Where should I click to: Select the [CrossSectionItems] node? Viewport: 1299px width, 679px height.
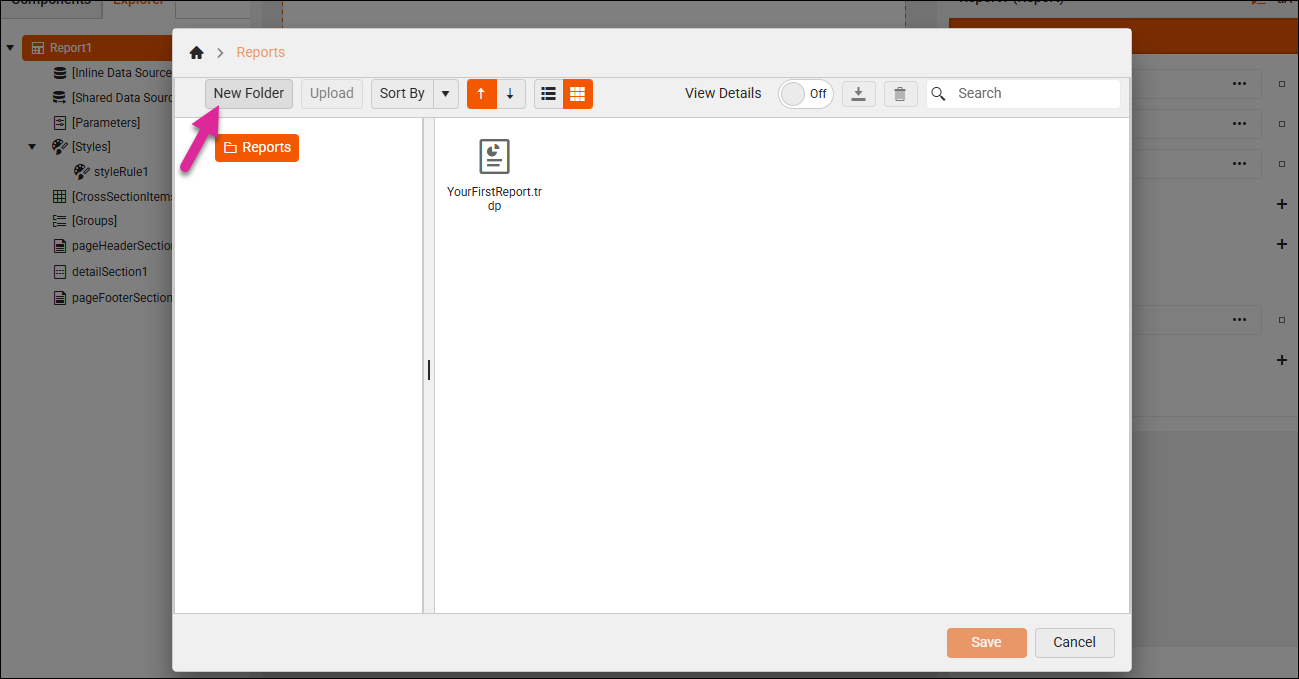point(113,197)
